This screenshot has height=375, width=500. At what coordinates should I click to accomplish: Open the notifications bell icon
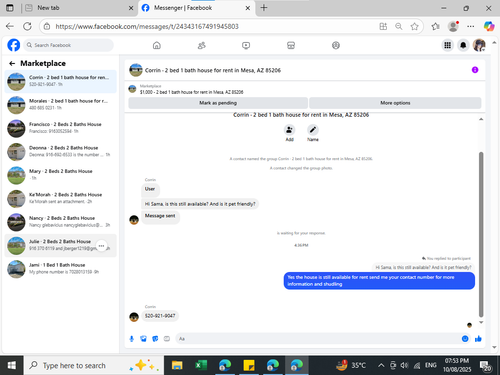(x=463, y=45)
